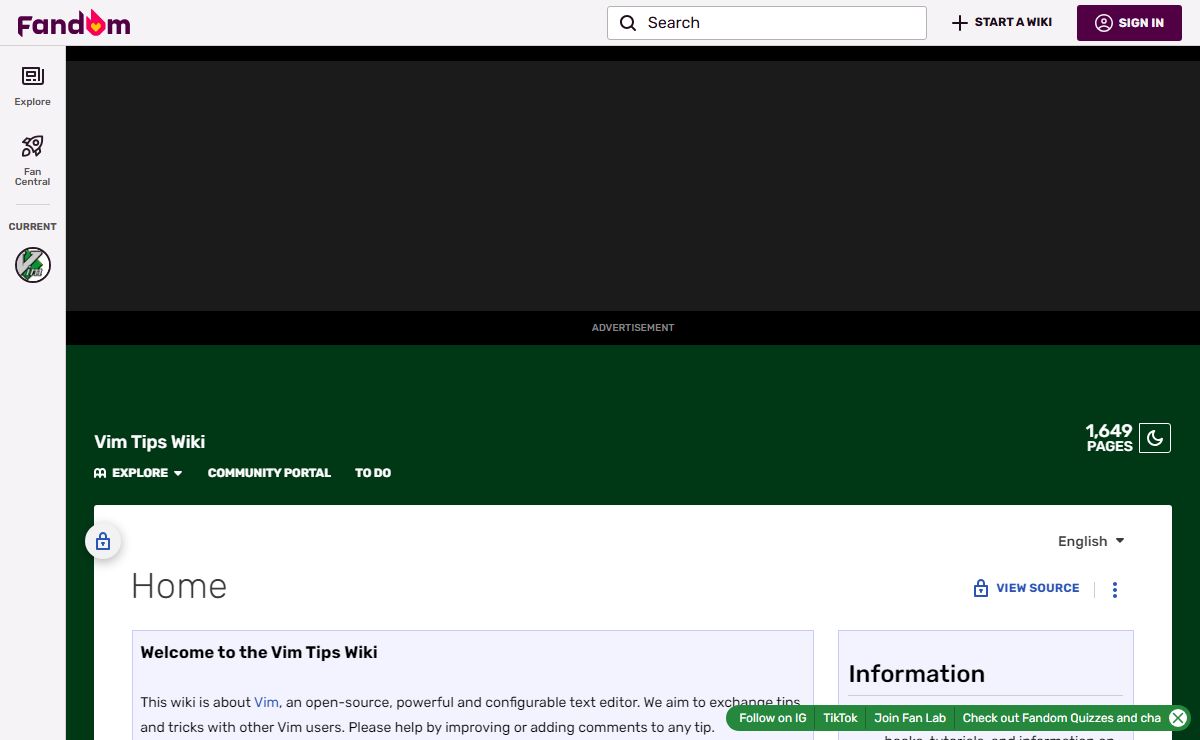Click the Sign In button
Screen dimensions: 1200x740
tap(1129, 23)
